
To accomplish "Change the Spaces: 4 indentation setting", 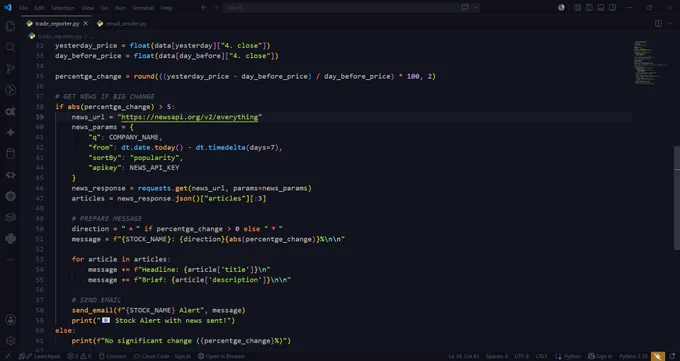I will coord(497,356).
